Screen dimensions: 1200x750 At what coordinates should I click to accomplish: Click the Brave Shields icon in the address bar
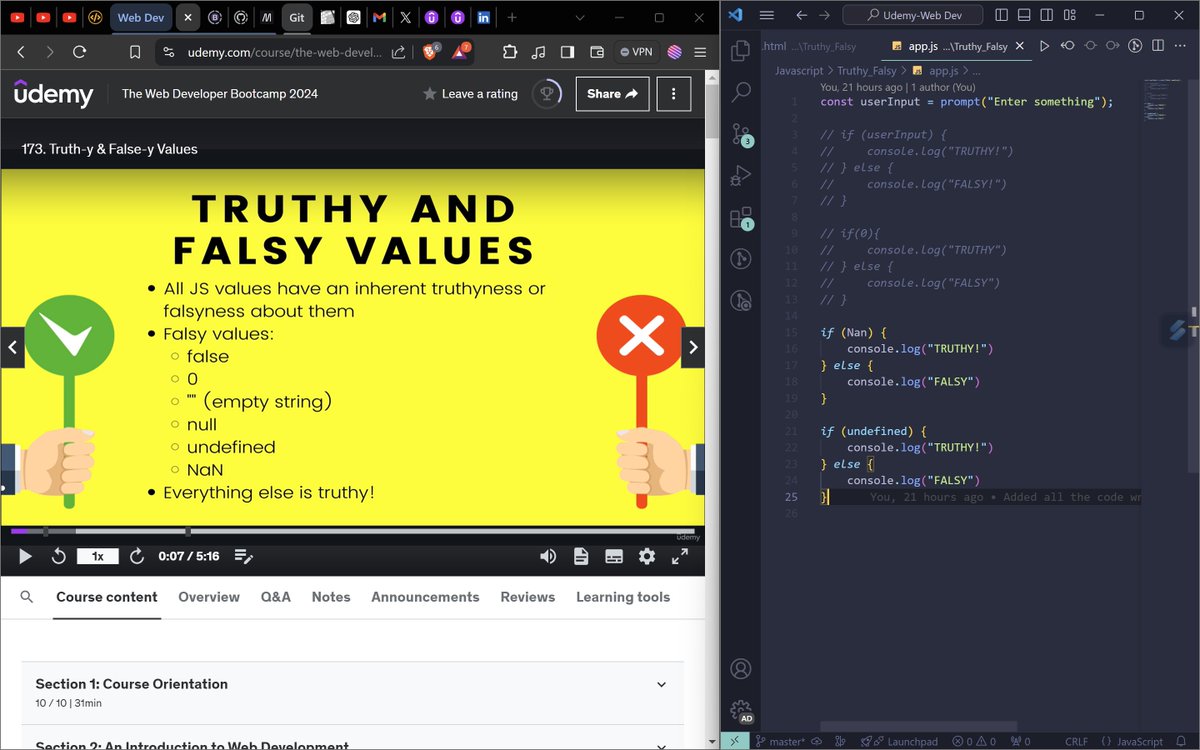pyautogui.click(x=430, y=52)
